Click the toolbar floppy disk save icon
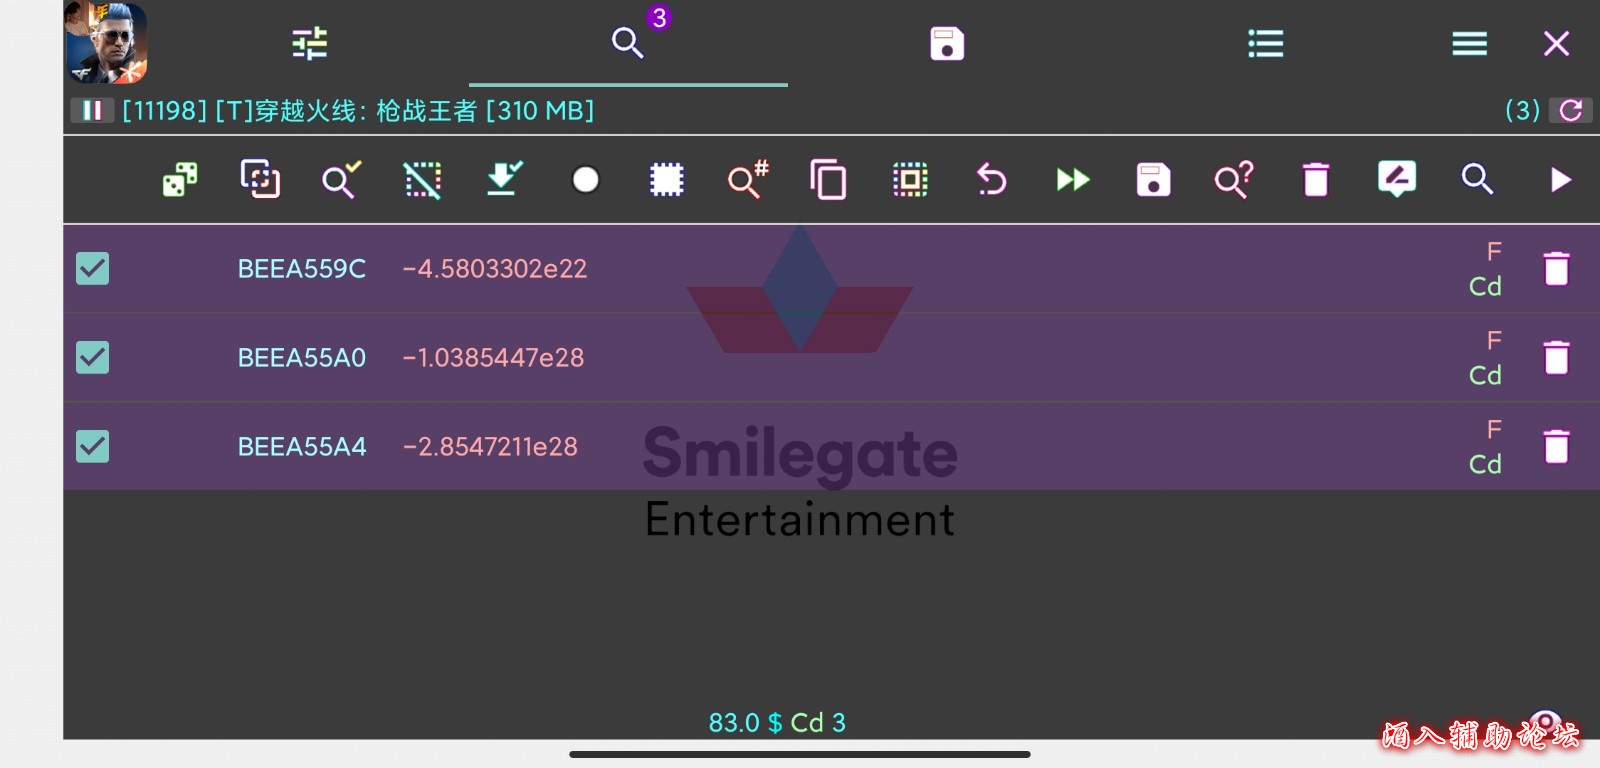The image size is (1600, 768). [x=1153, y=180]
